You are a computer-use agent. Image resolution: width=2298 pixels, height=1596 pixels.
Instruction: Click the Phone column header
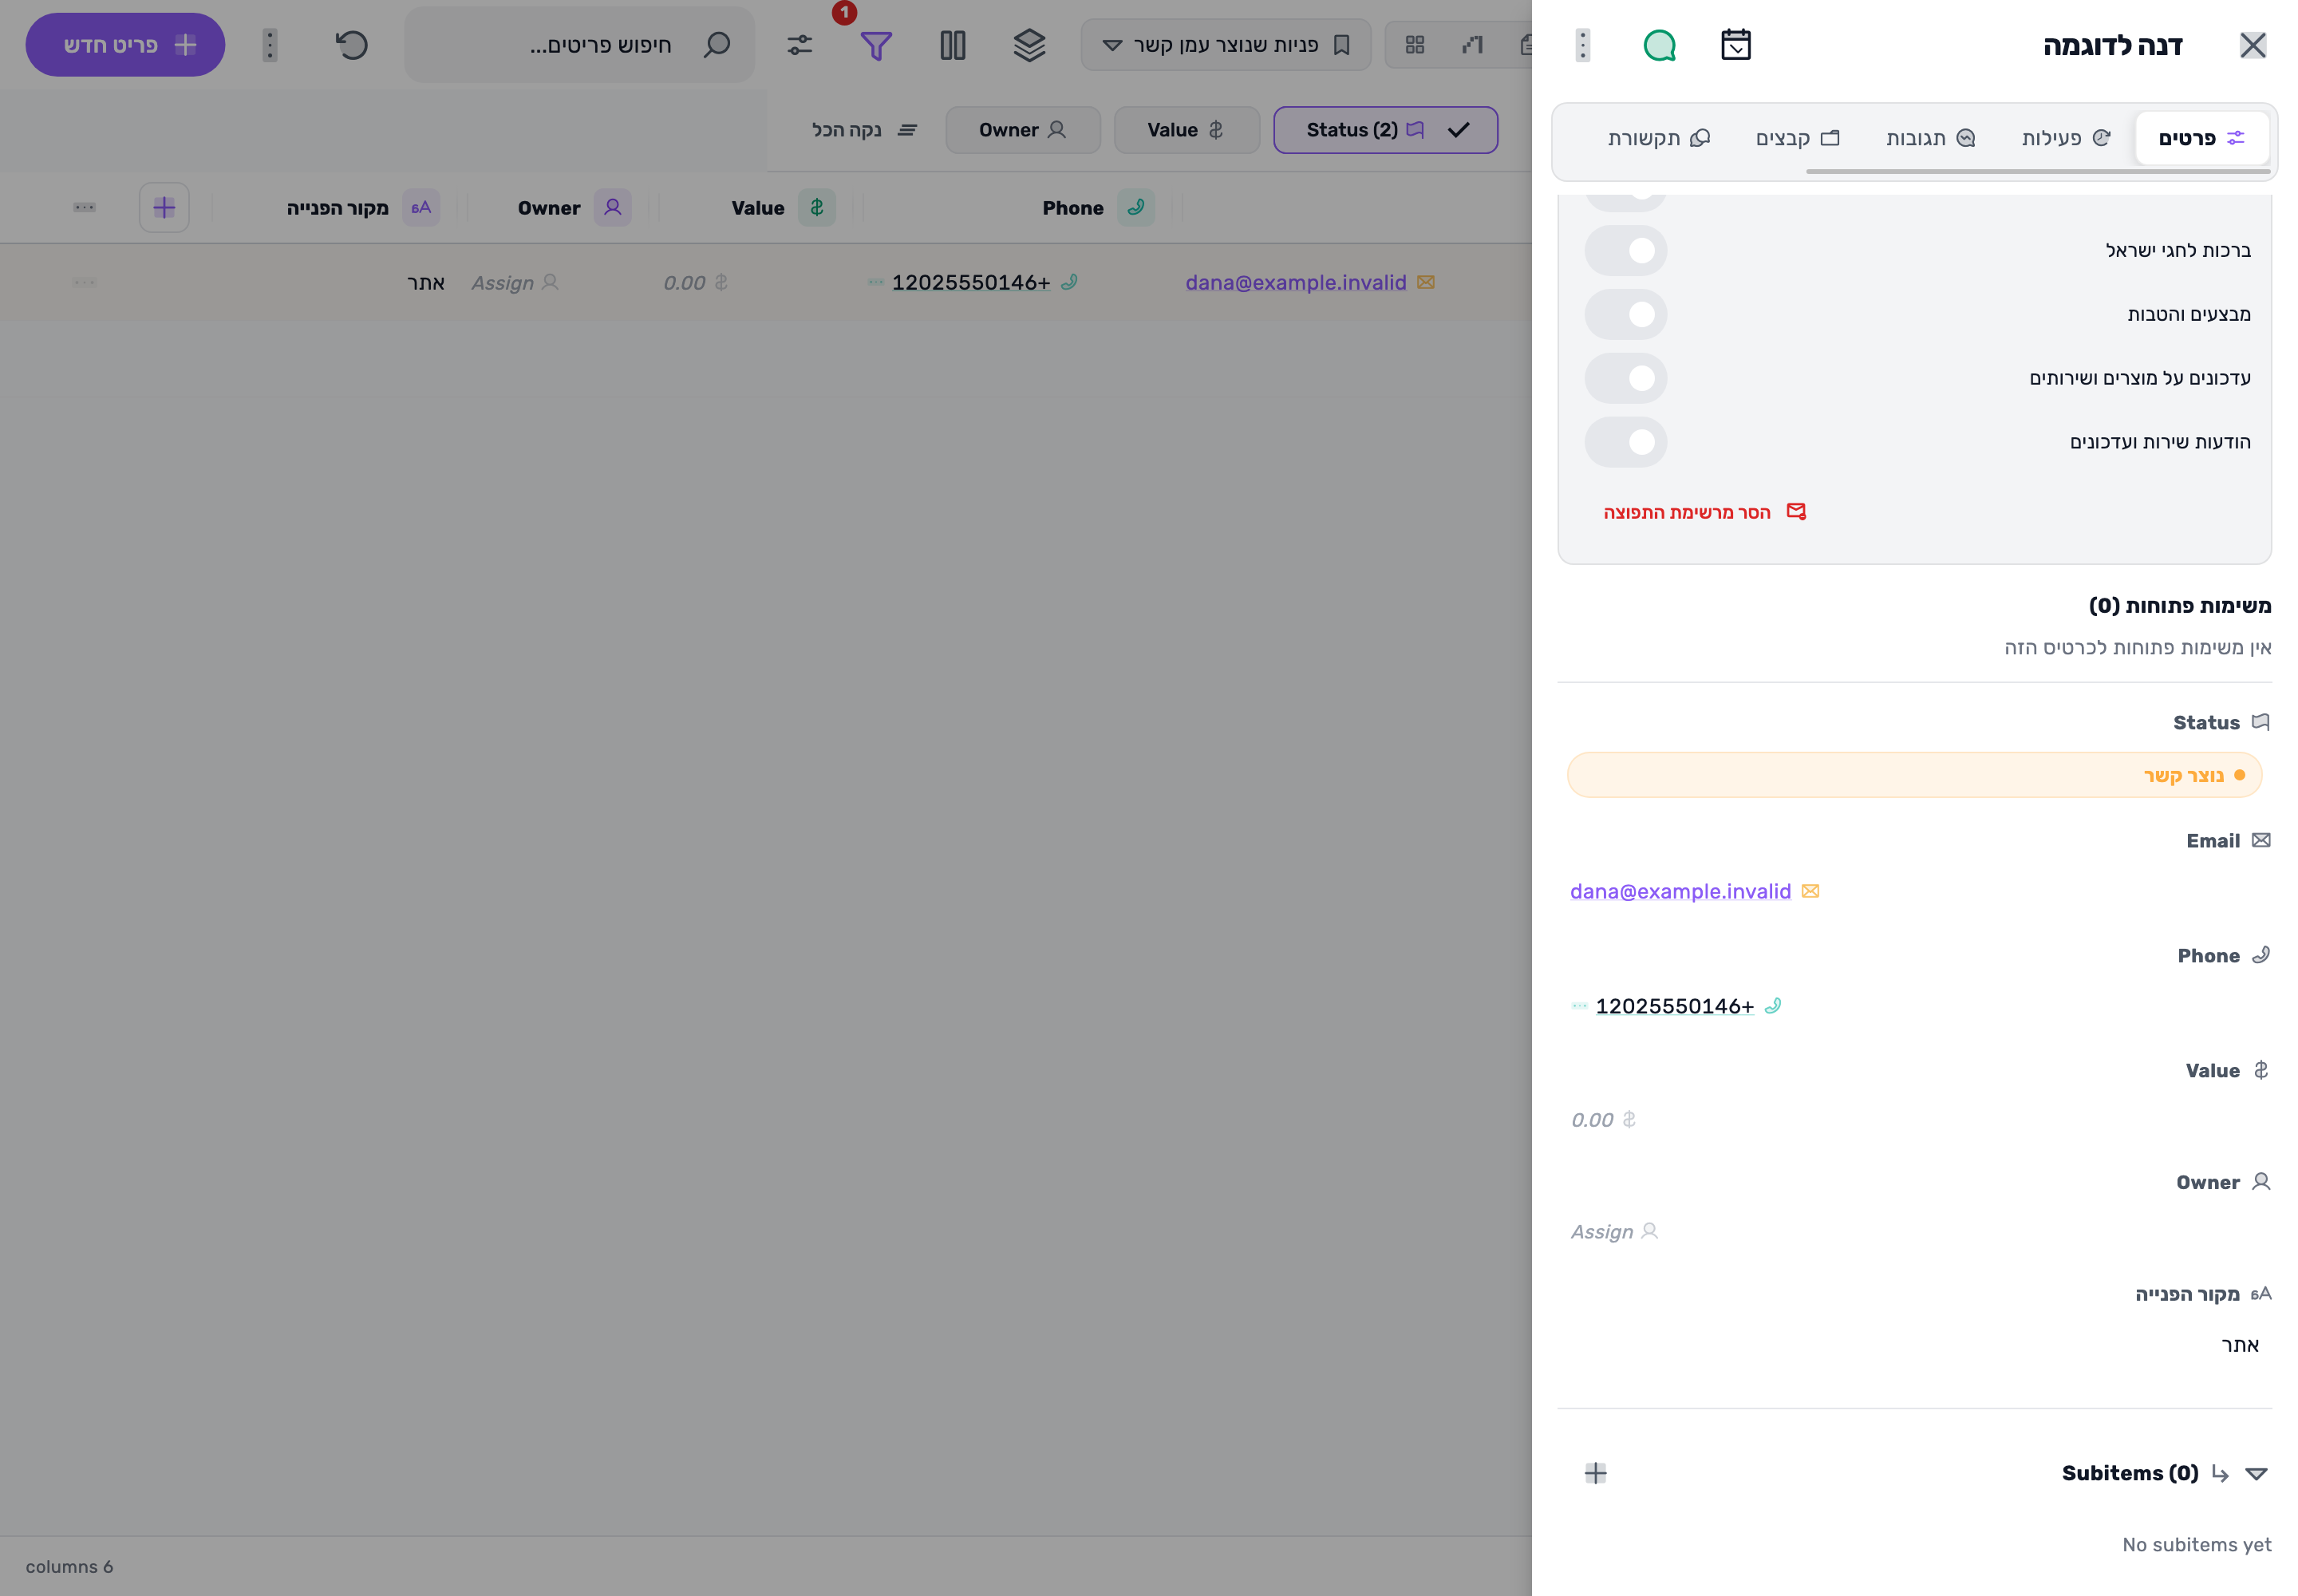[x=1097, y=208]
